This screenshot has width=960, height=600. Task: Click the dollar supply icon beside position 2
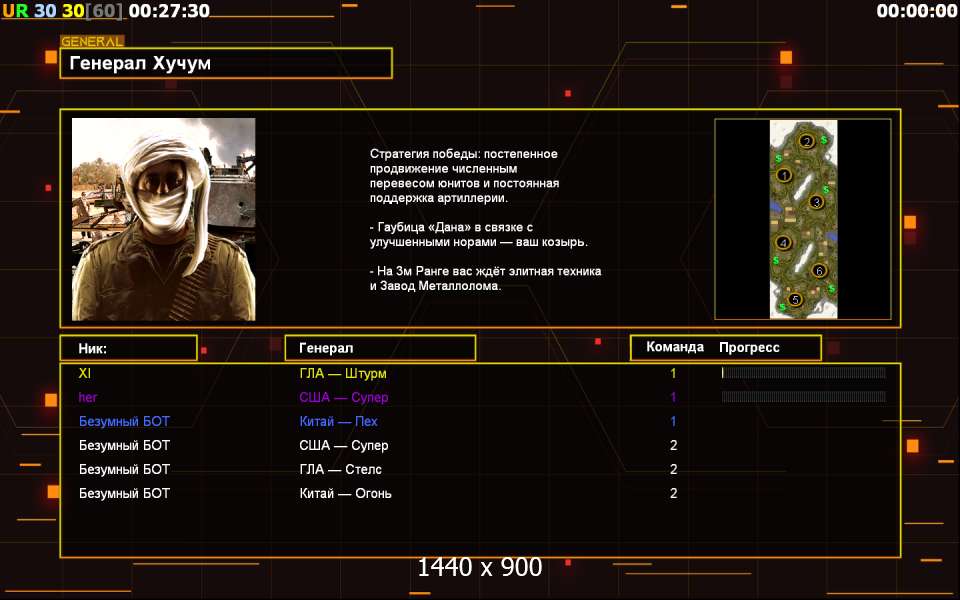[x=824, y=139]
